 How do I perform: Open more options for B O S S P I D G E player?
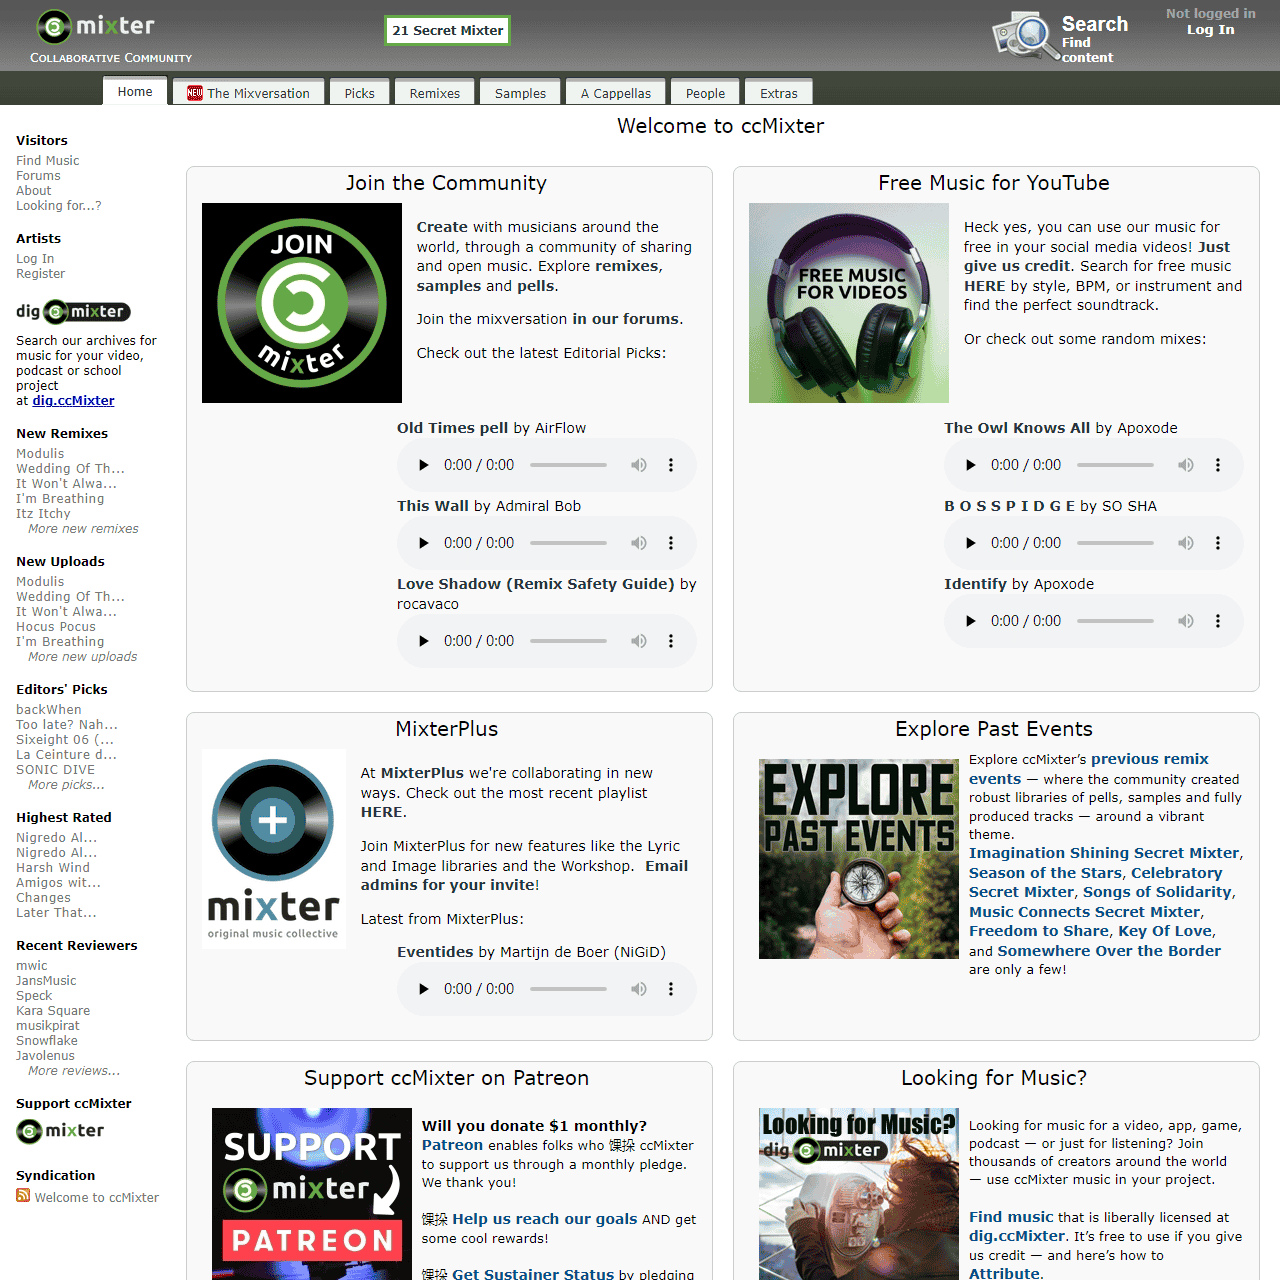click(1218, 543)
